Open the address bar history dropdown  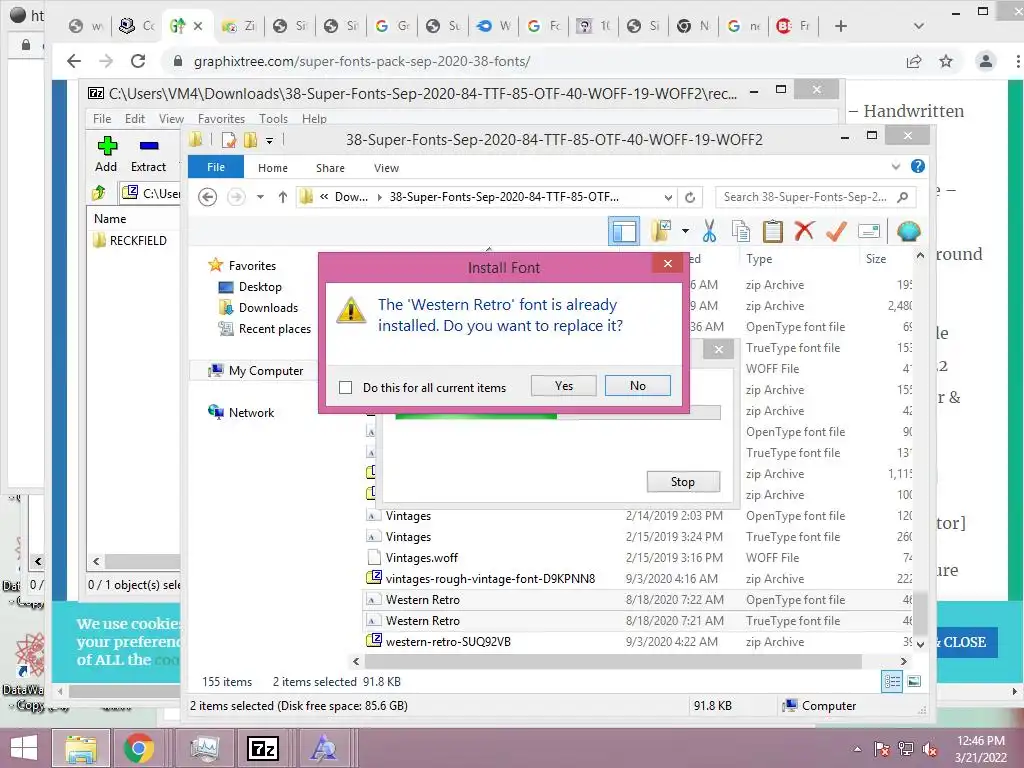668,197
